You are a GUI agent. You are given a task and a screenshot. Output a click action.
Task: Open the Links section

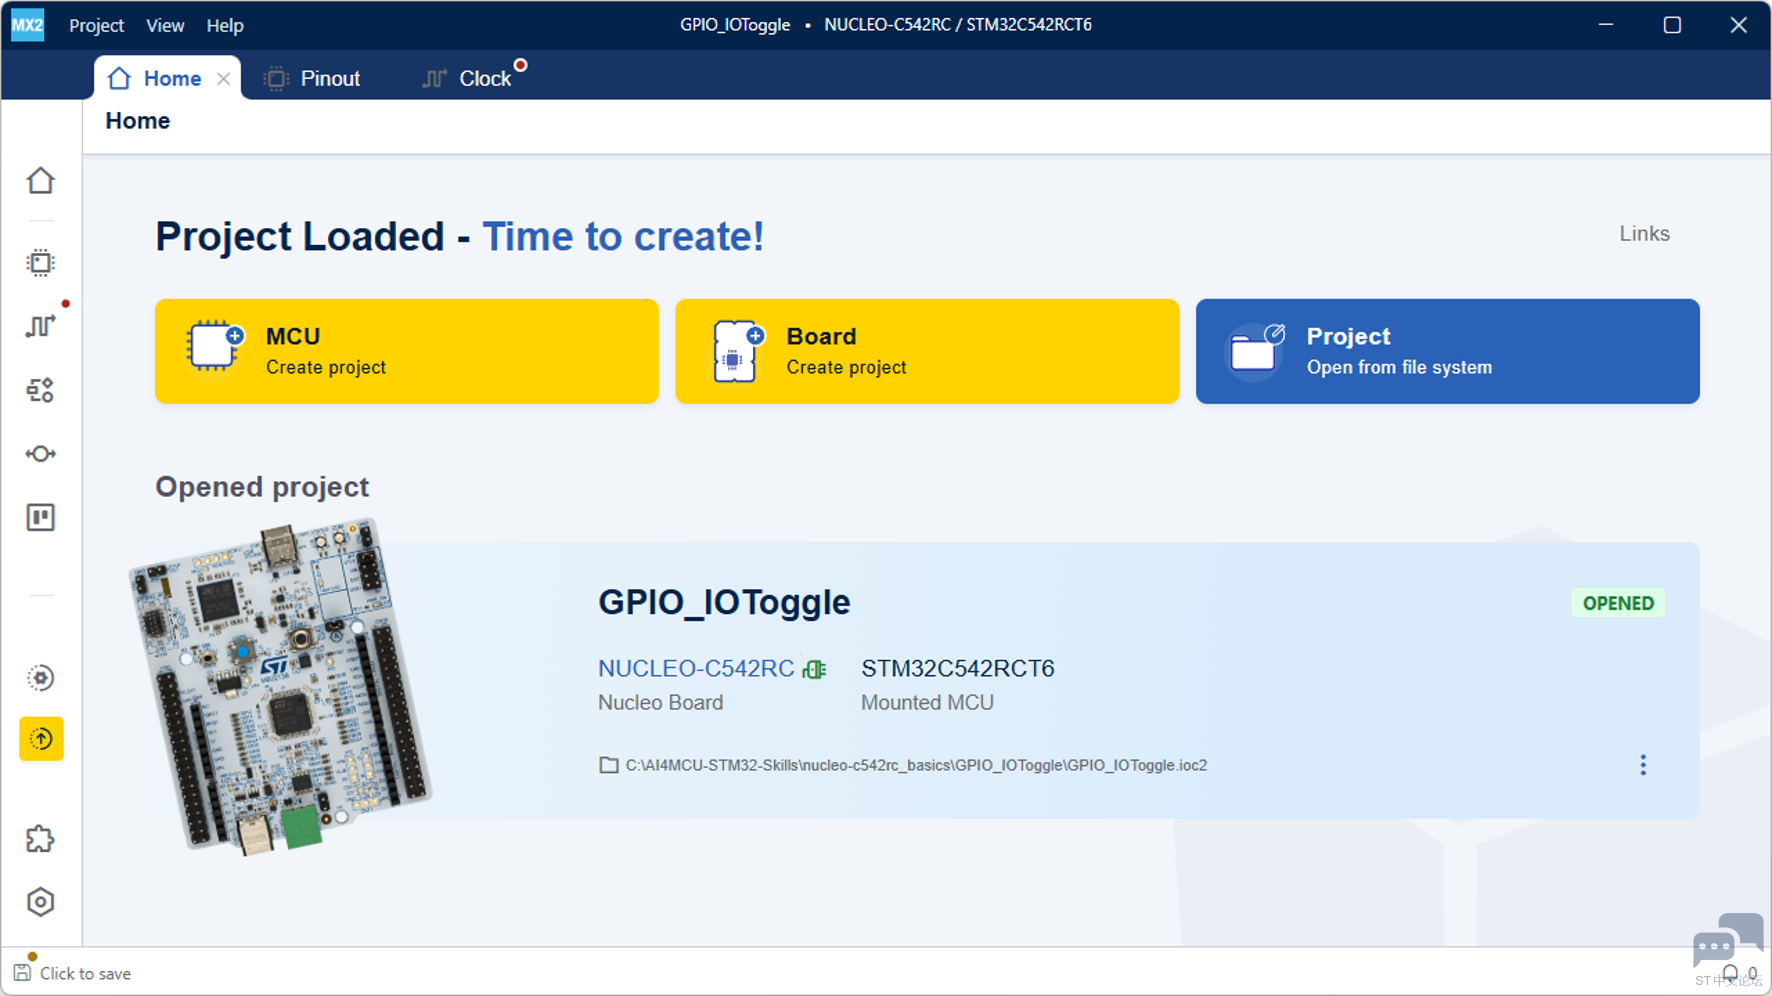(x=1644, y=233)
